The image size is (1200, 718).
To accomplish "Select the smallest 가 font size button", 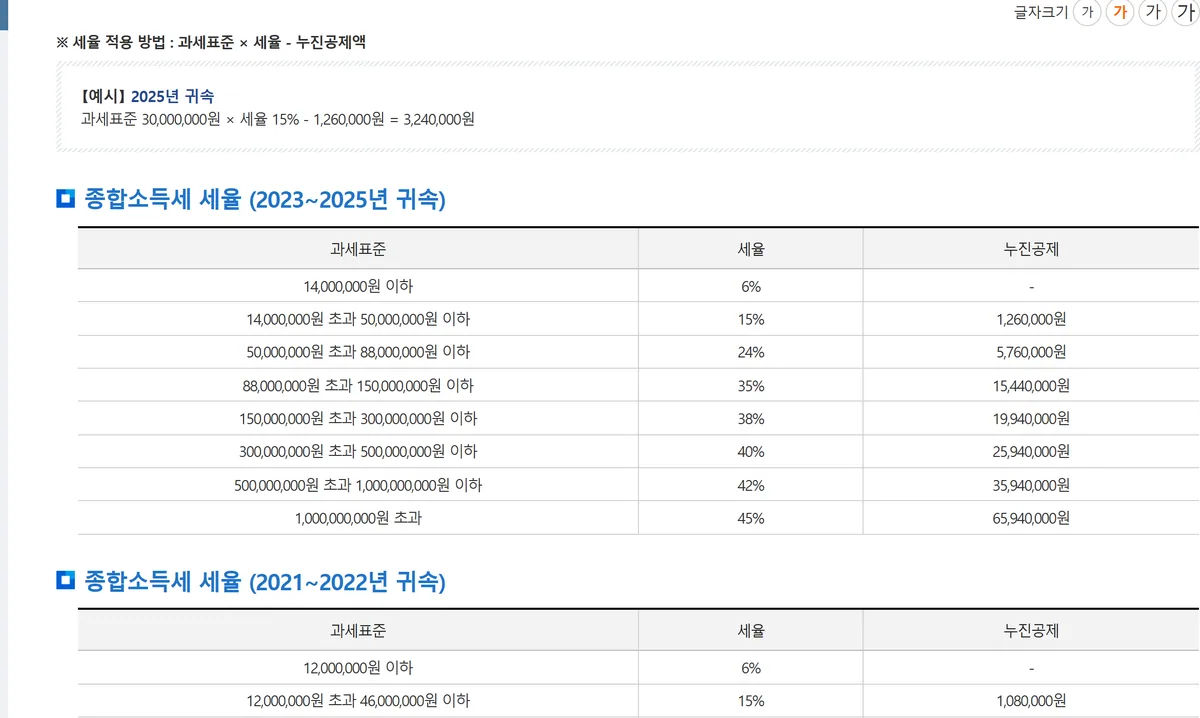I will coord(1087,13).
